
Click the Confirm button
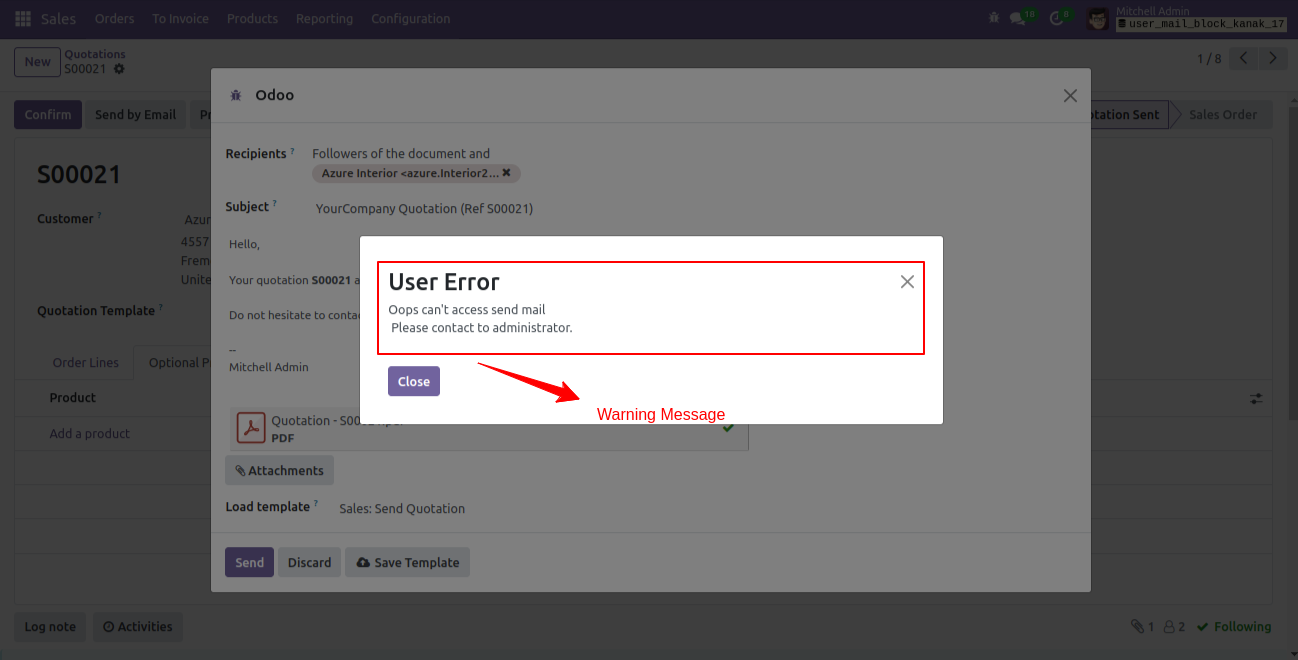[48, 114]
